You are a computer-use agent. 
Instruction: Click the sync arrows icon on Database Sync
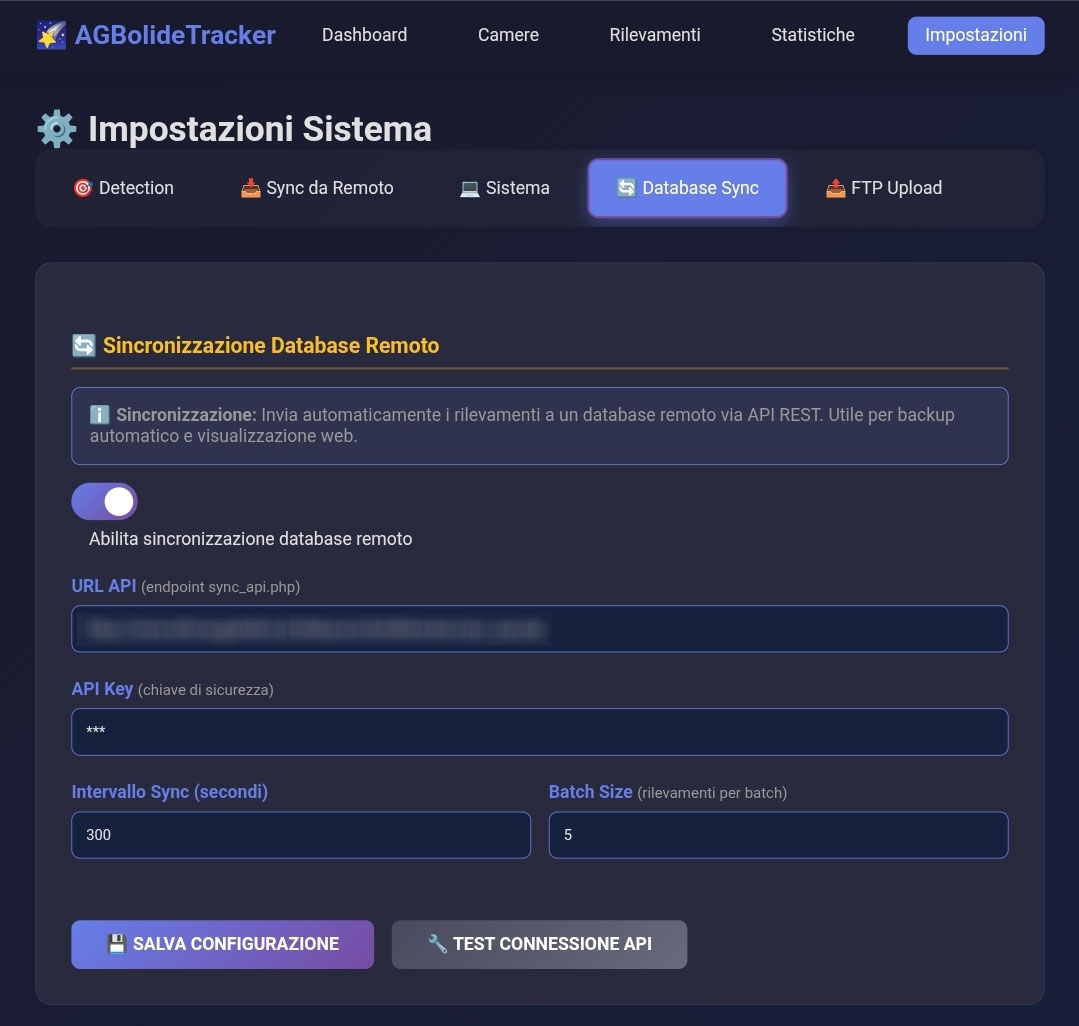[626, 188]
